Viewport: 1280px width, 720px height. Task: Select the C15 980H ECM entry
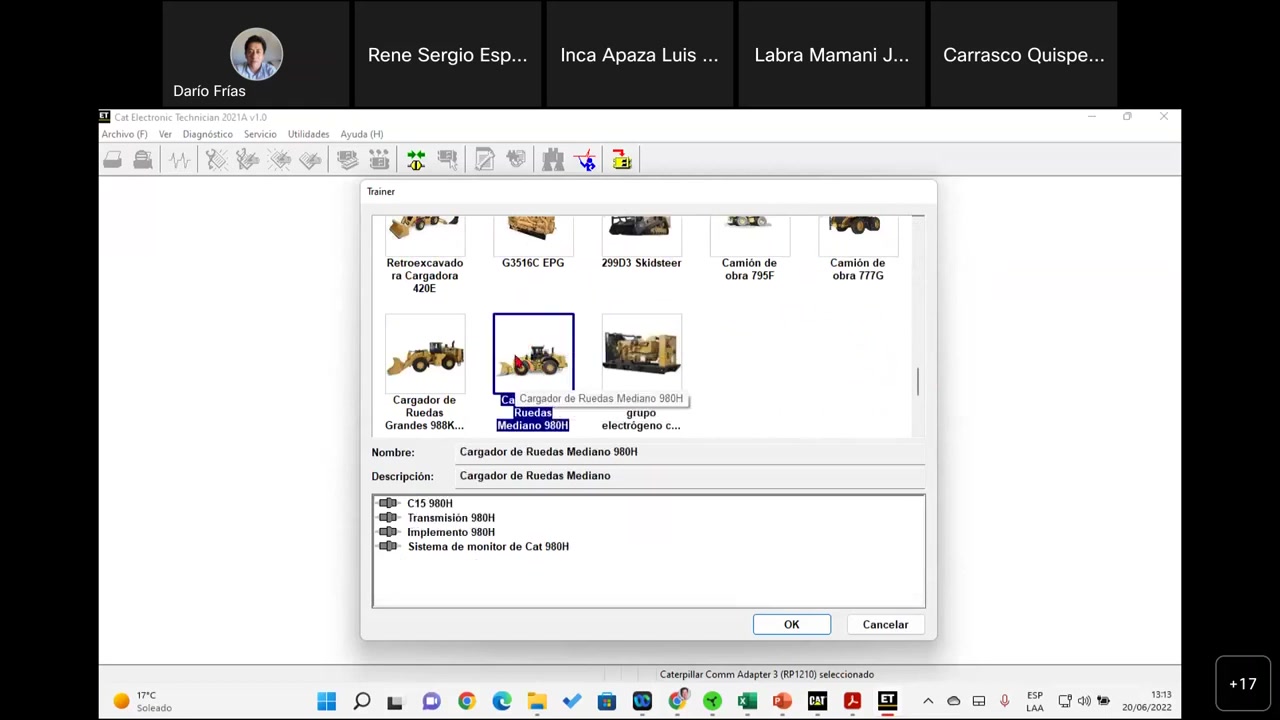429,503
